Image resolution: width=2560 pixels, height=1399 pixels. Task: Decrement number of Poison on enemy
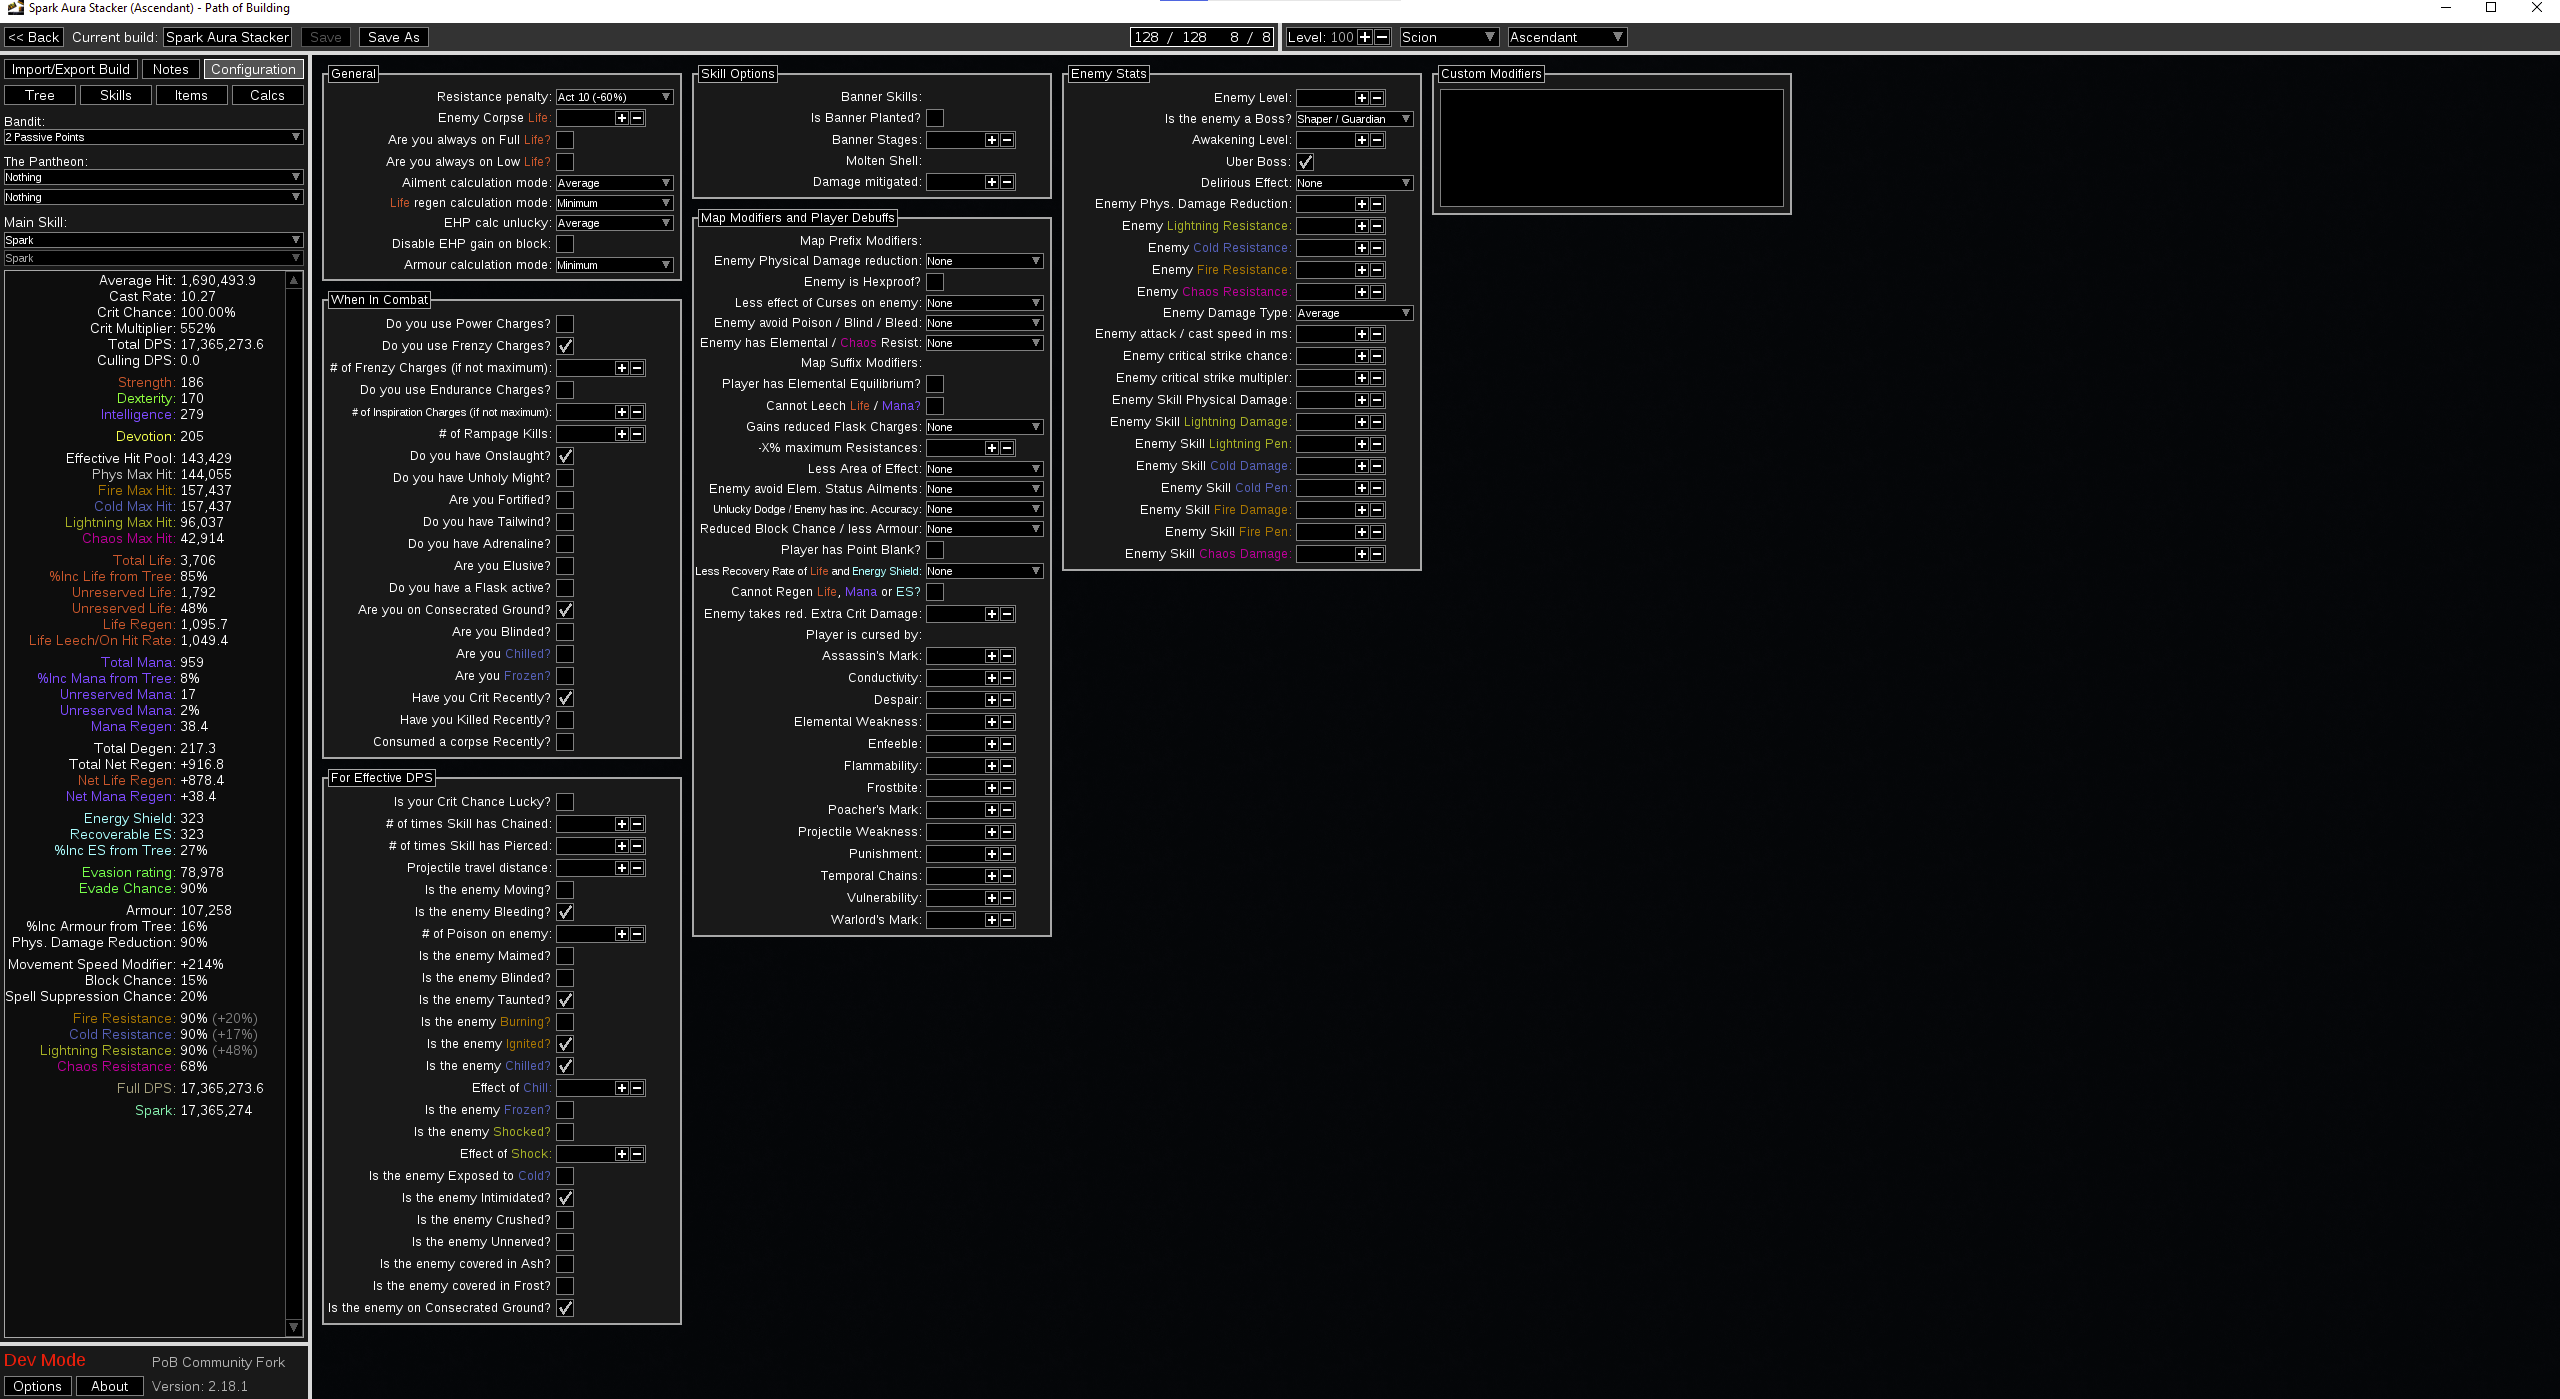[x=637, y=934]
